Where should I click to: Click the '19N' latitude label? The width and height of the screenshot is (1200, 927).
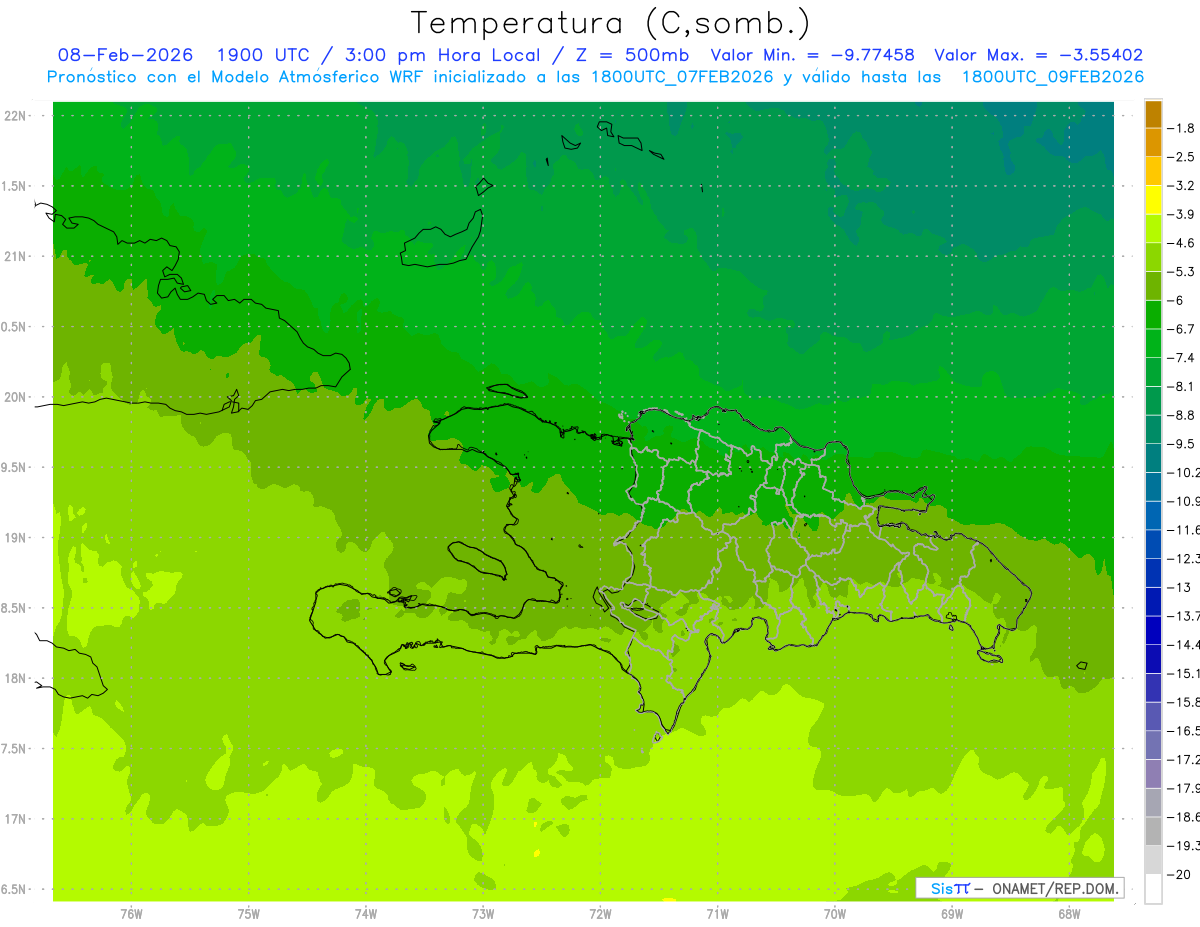click(x=17, y=538)
